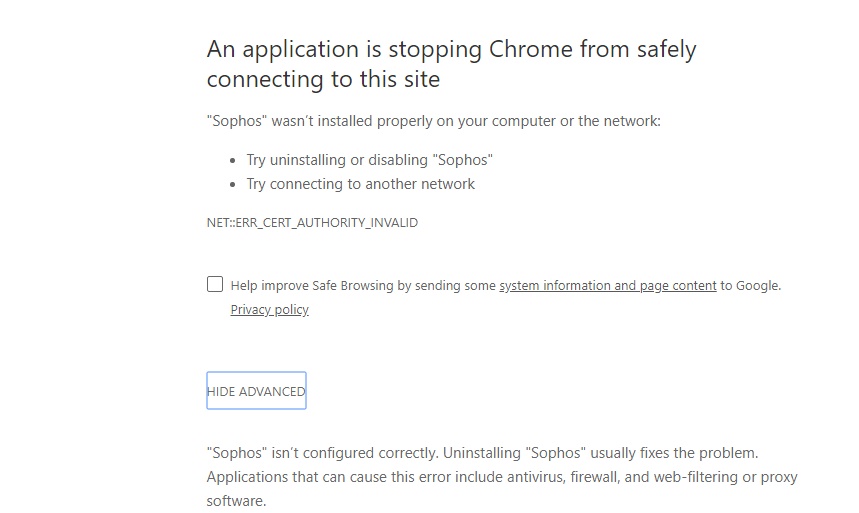Select the 'Try uninstalling or disabling Sophos' suggestion
The height and width of the screenshot is (513, 859).
(x=369, y=160)
